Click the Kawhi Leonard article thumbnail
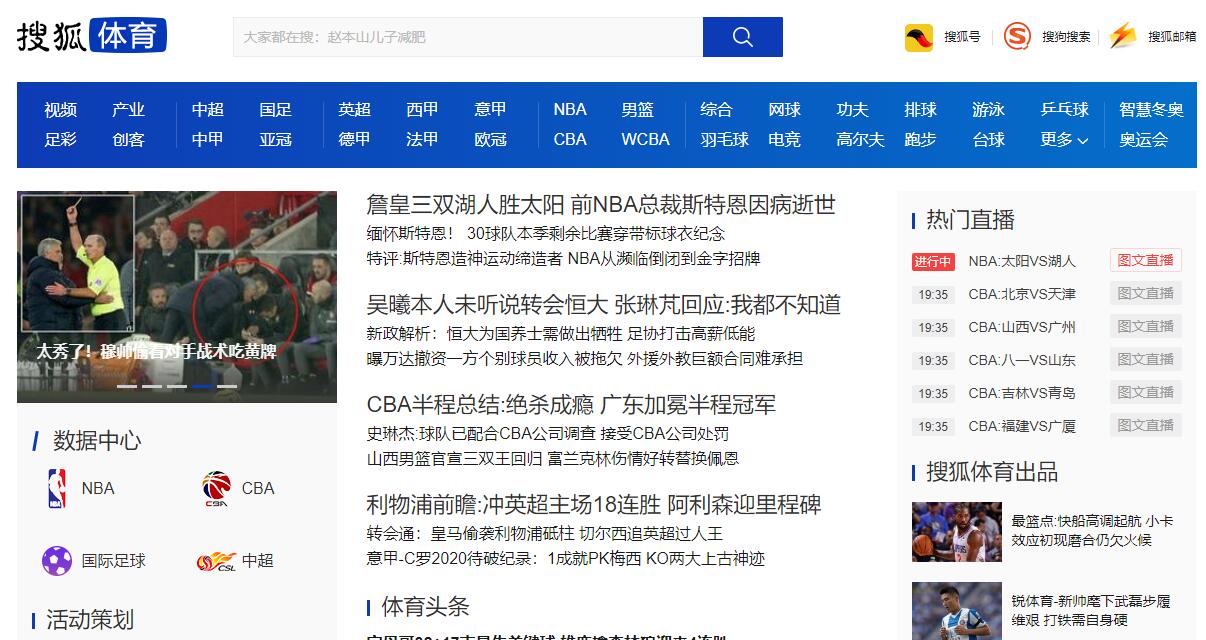Screen dimensions: 1206x640 (x=957, y=532)
